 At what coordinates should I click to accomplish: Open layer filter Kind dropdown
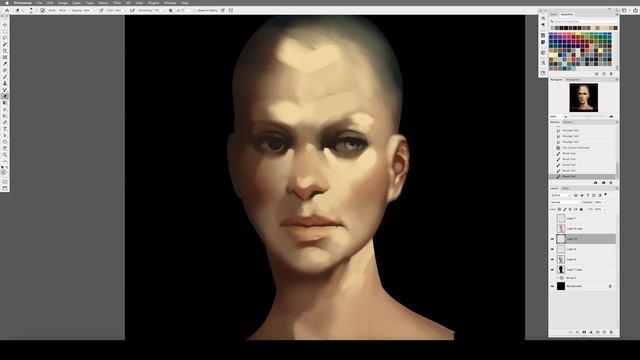(x=561, y=196)
